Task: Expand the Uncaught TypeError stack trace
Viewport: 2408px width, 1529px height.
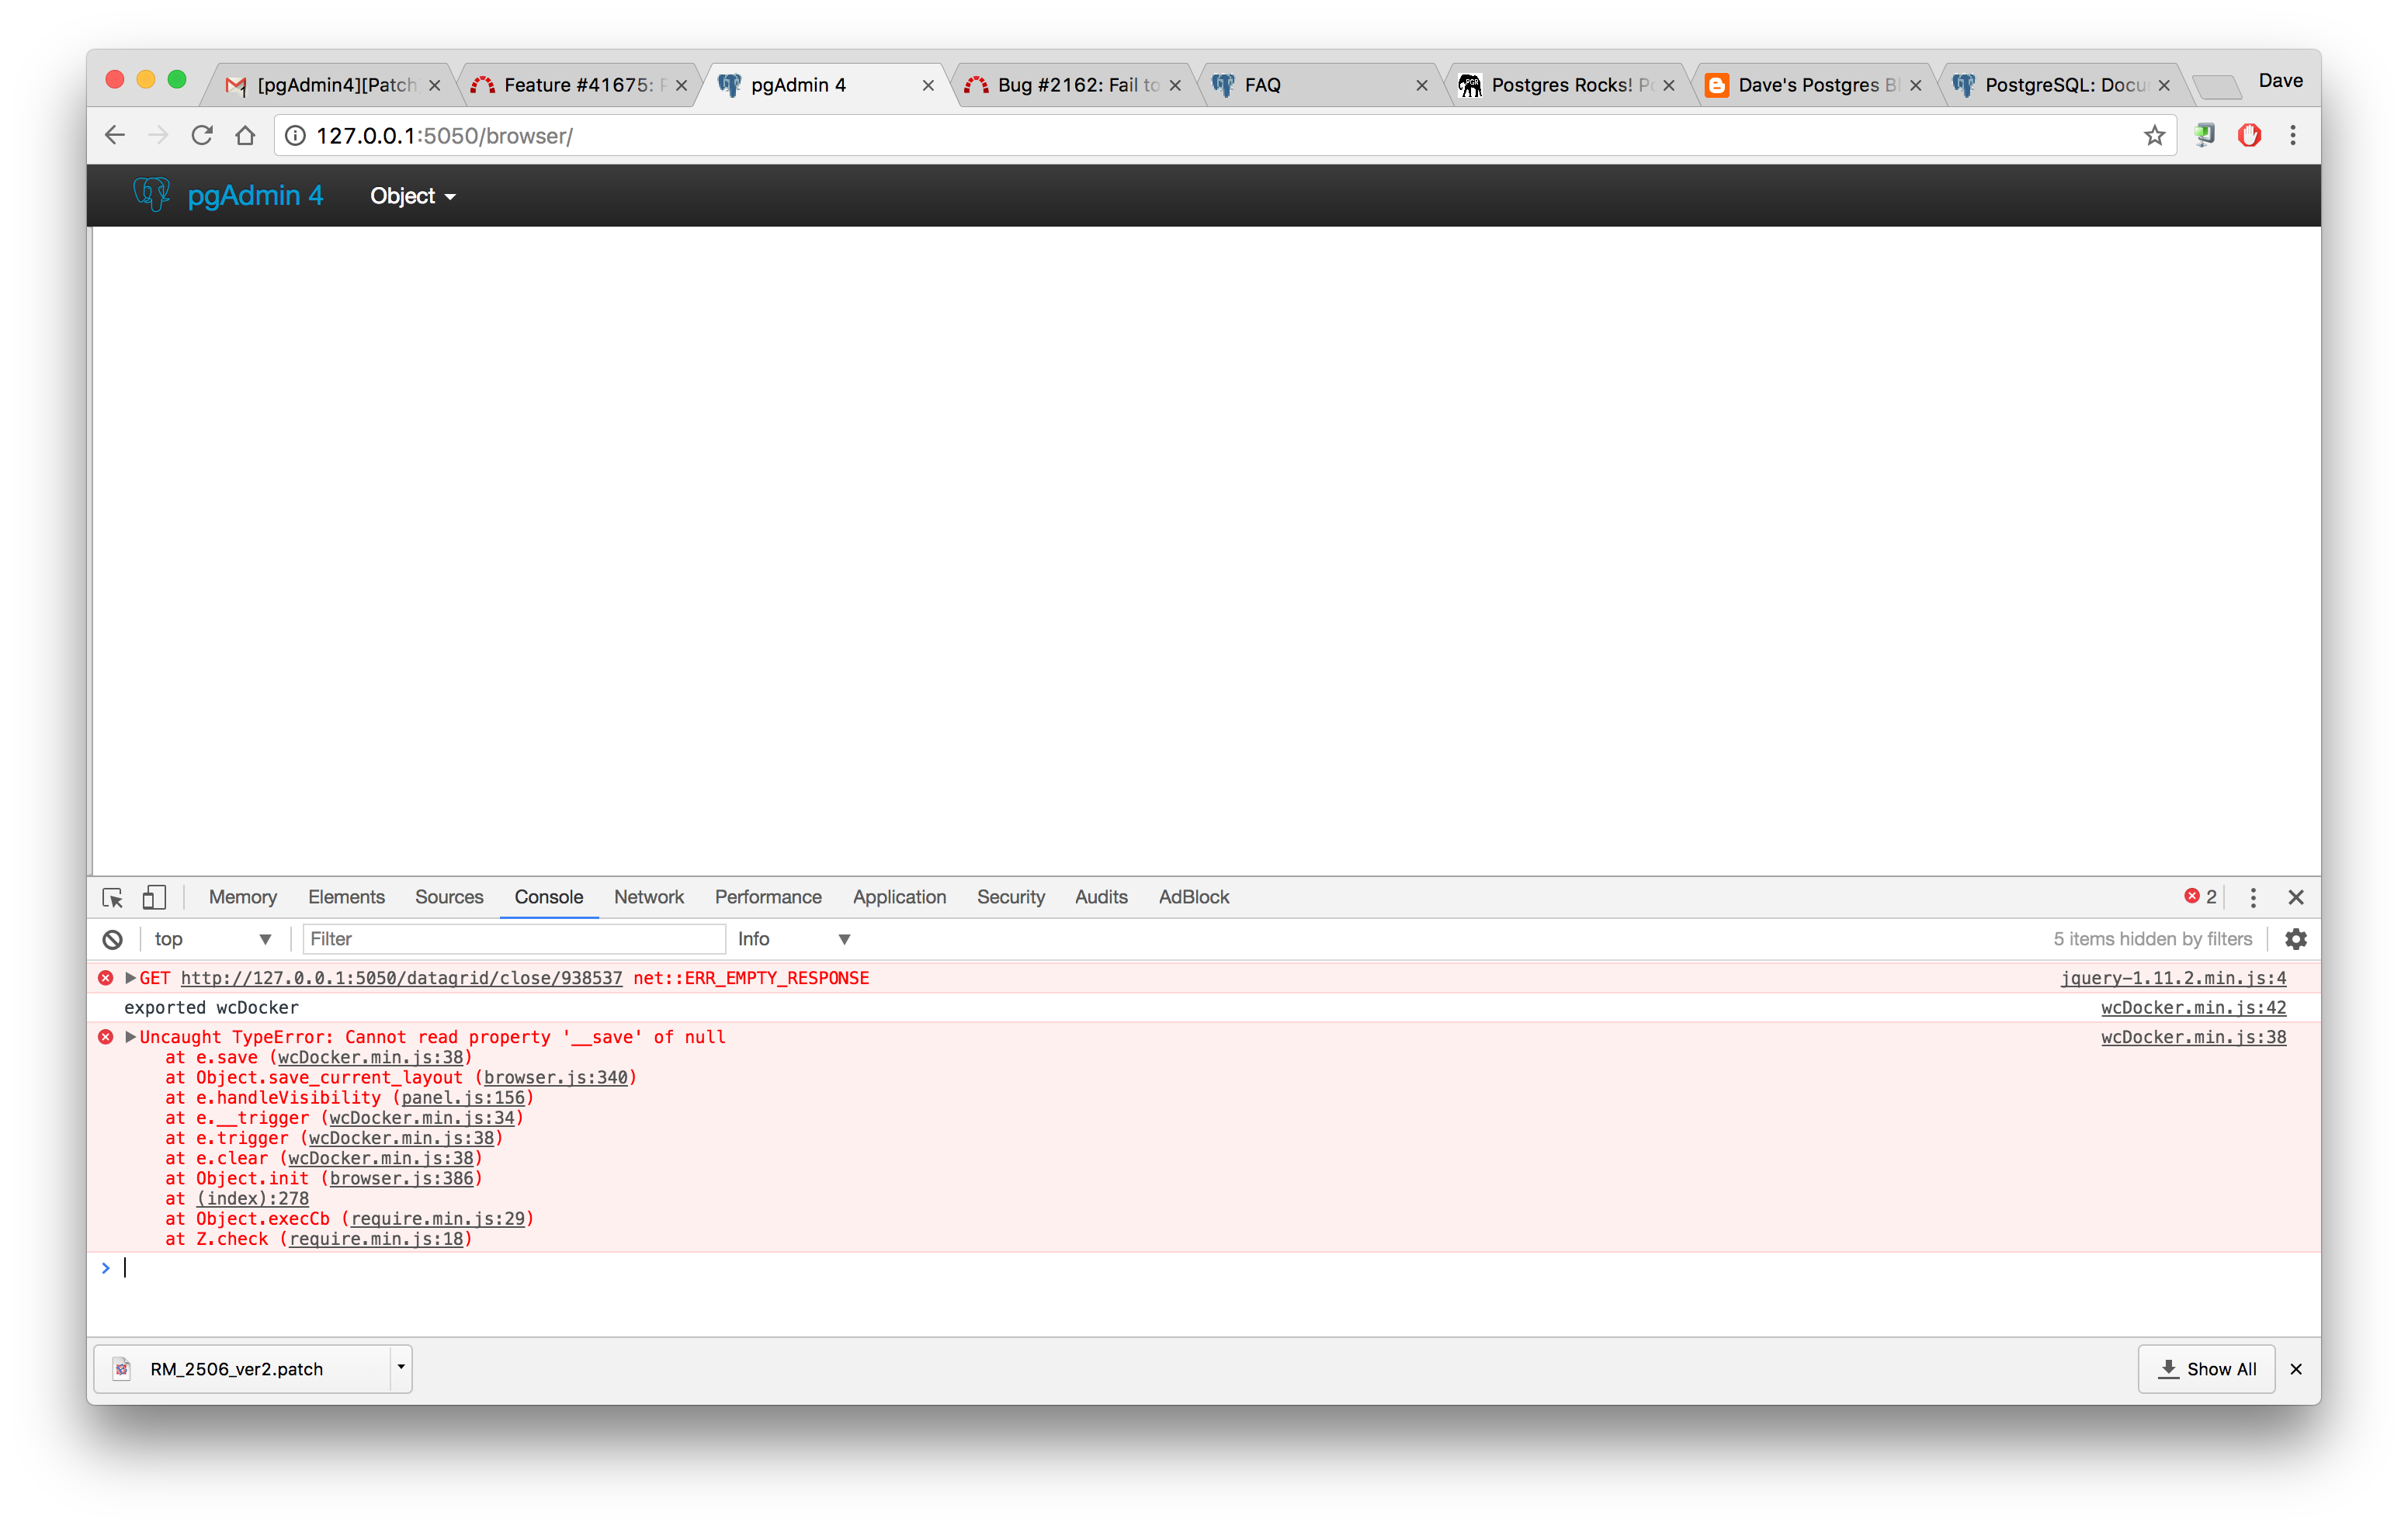Action: click(131, 1037)
